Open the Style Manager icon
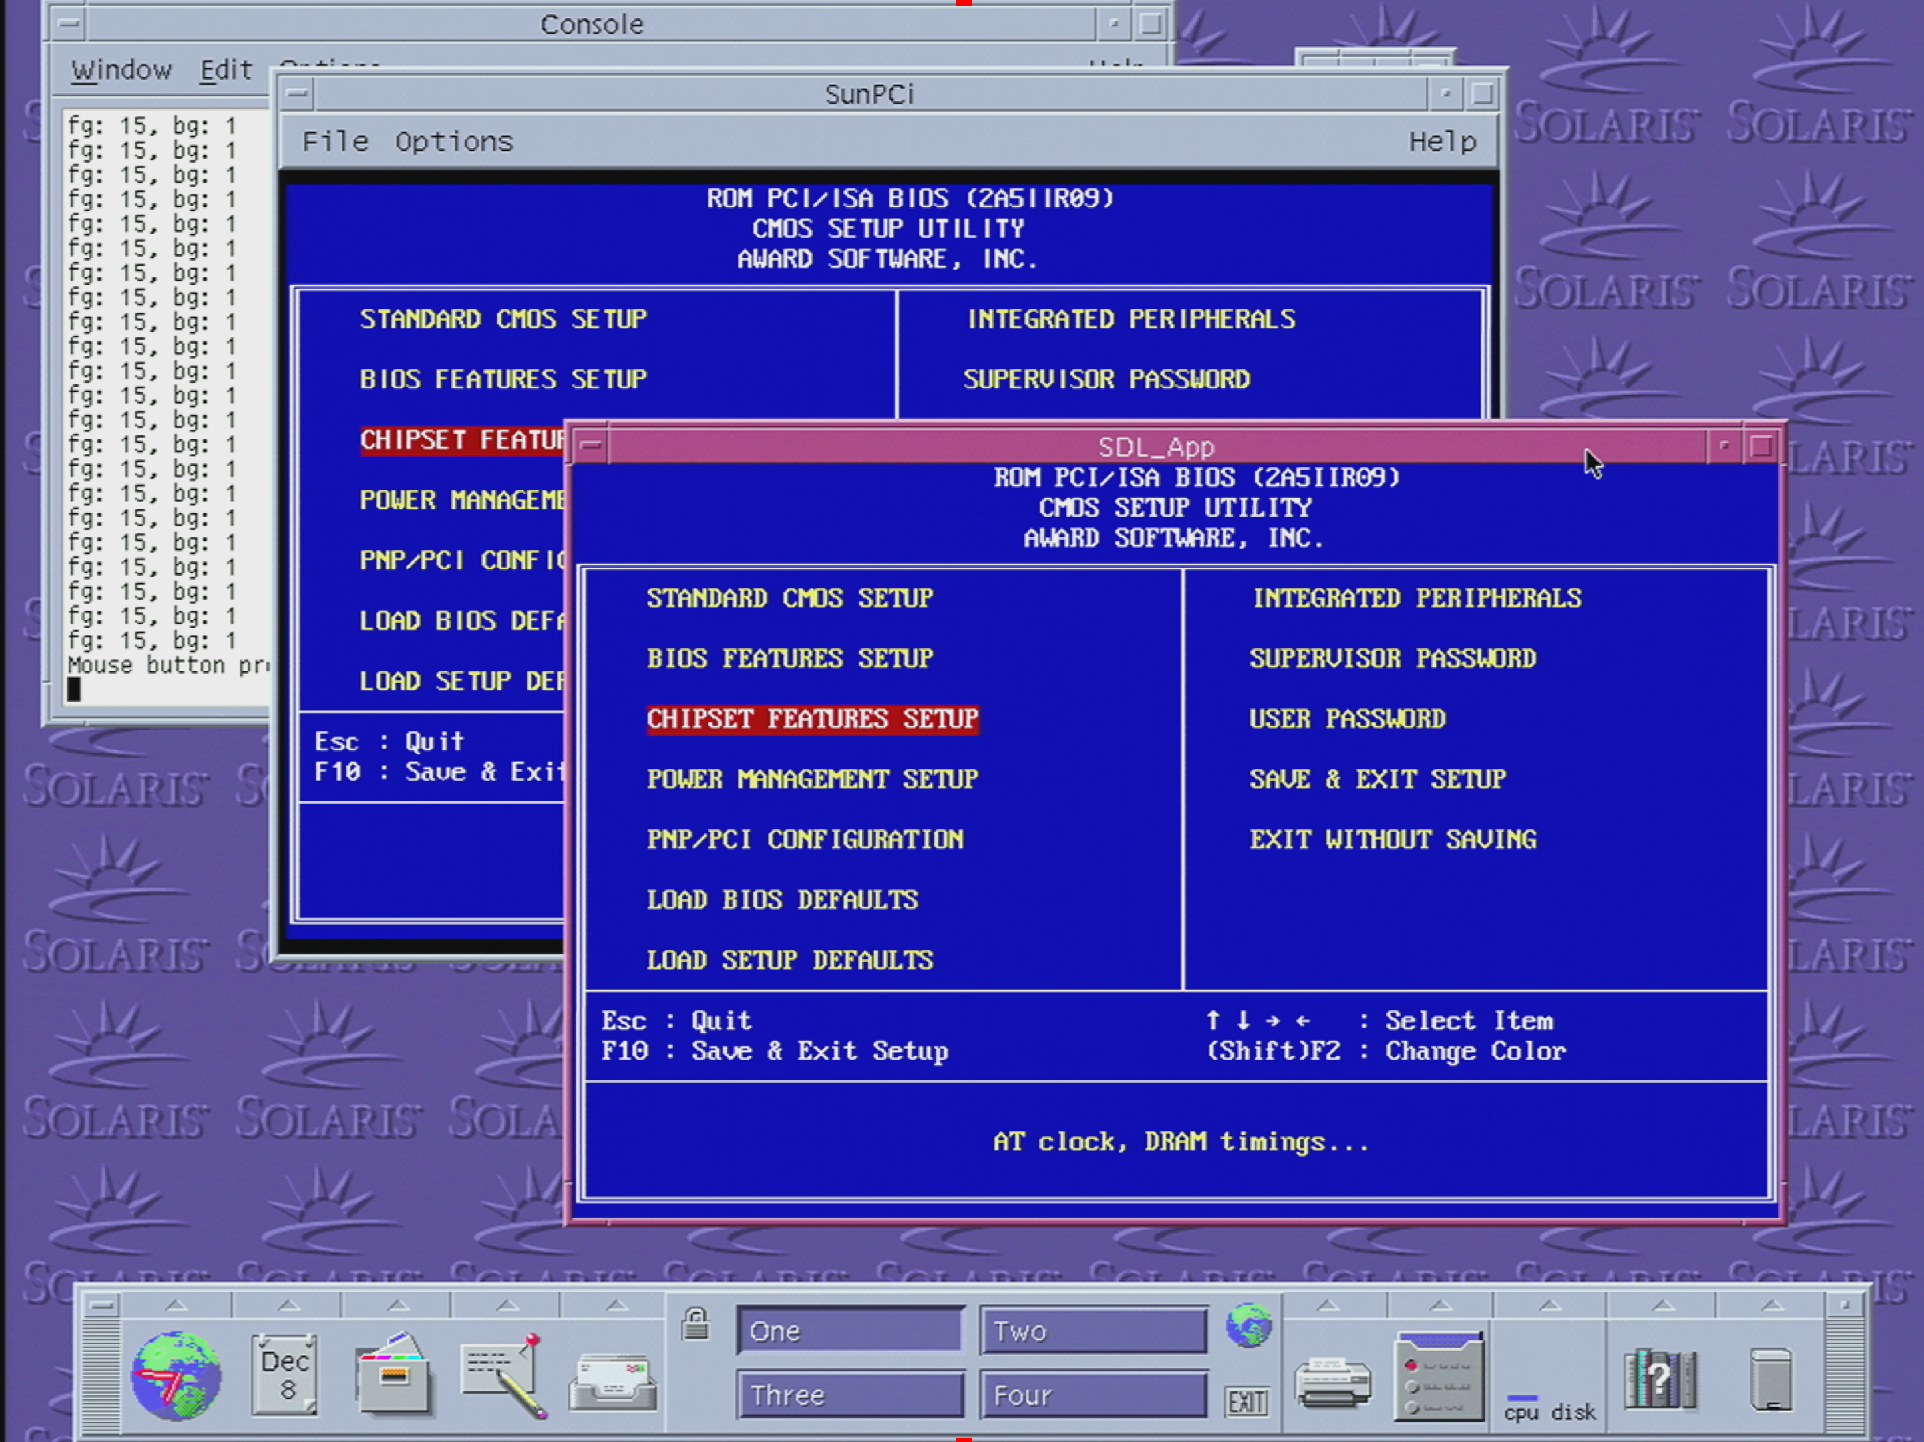Screen dimensions: 1924x1442 click(1439, 1377)
